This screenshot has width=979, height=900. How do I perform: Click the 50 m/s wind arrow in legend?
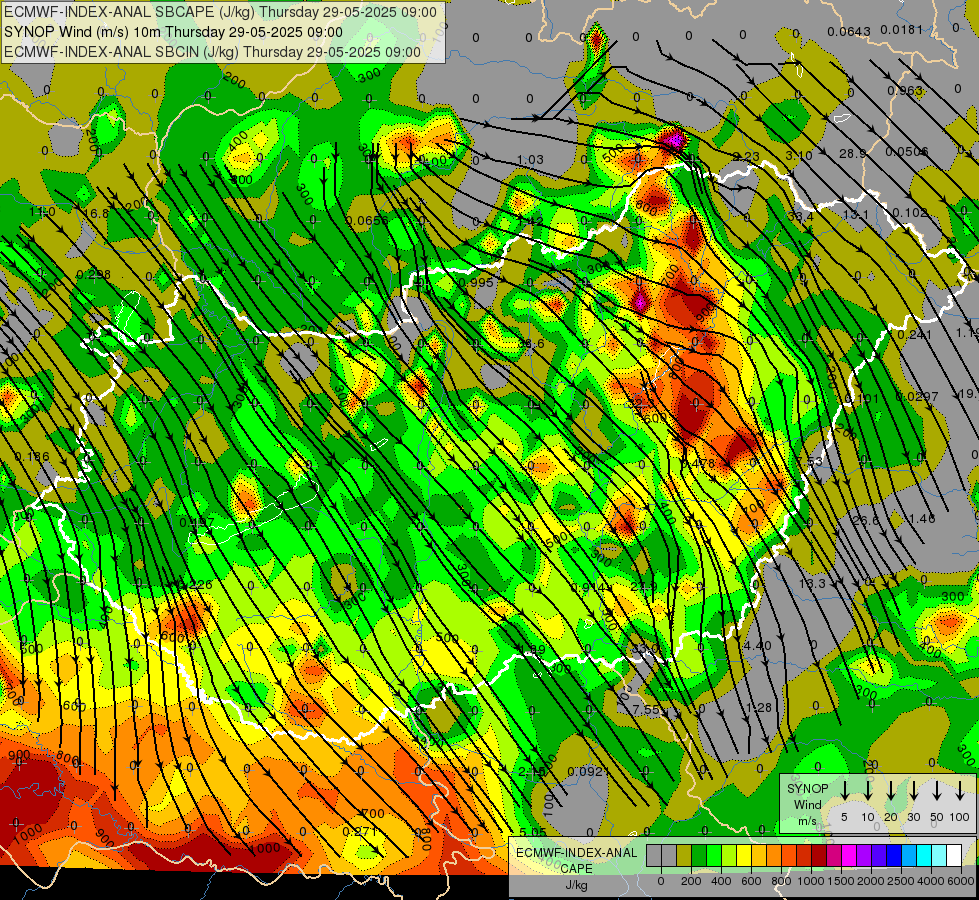[x=937, y=790]
